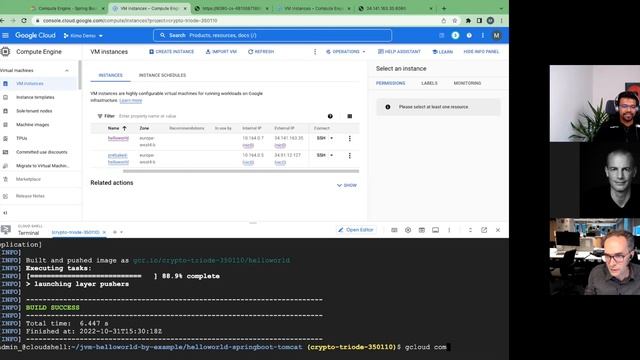Viewport: 640px width, 360px height.
Task: Open TPUs in the sidebar
Action: [22, 138]
